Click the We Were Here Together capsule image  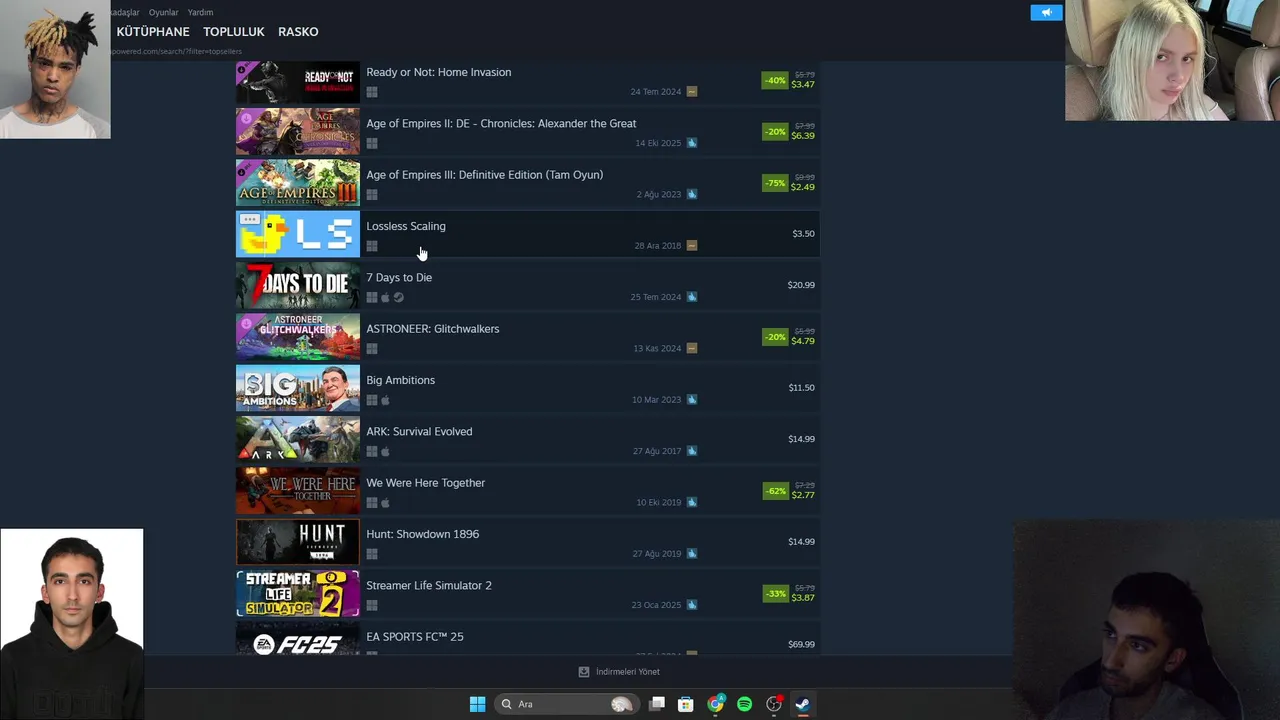pos(298,490)
